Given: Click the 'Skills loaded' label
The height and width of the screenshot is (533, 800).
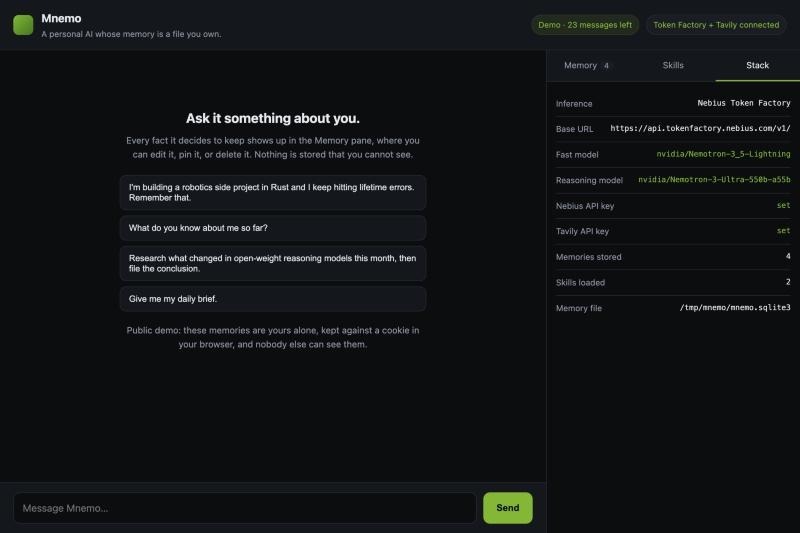Looking at the screenshot, I should (x=580, y=283).
